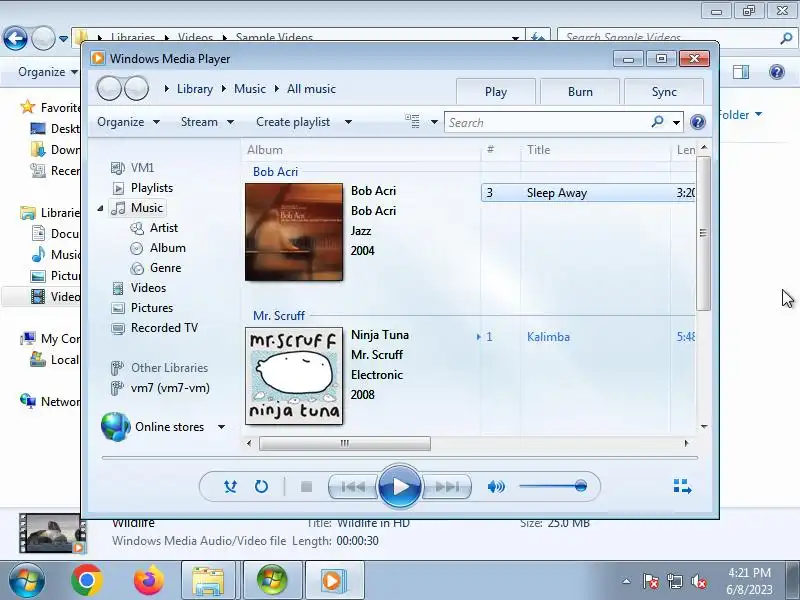Adjust the volume slider handle

click(580, 486)
